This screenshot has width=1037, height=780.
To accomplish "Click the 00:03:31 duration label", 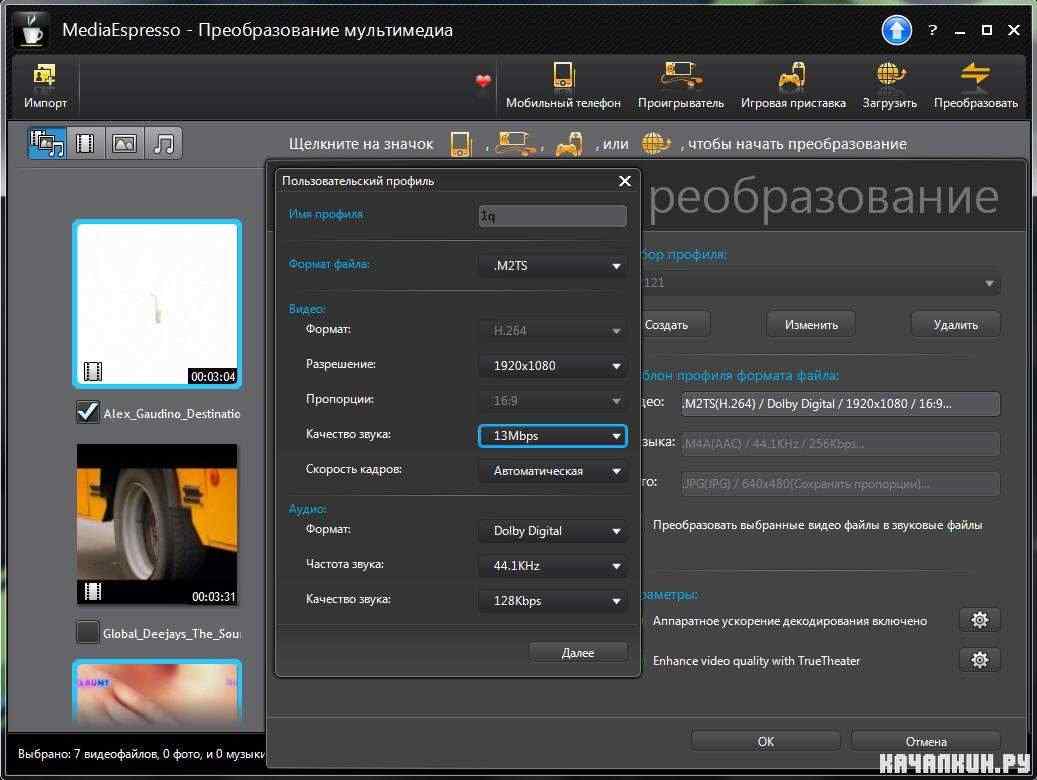I will [x=214, y=596].
